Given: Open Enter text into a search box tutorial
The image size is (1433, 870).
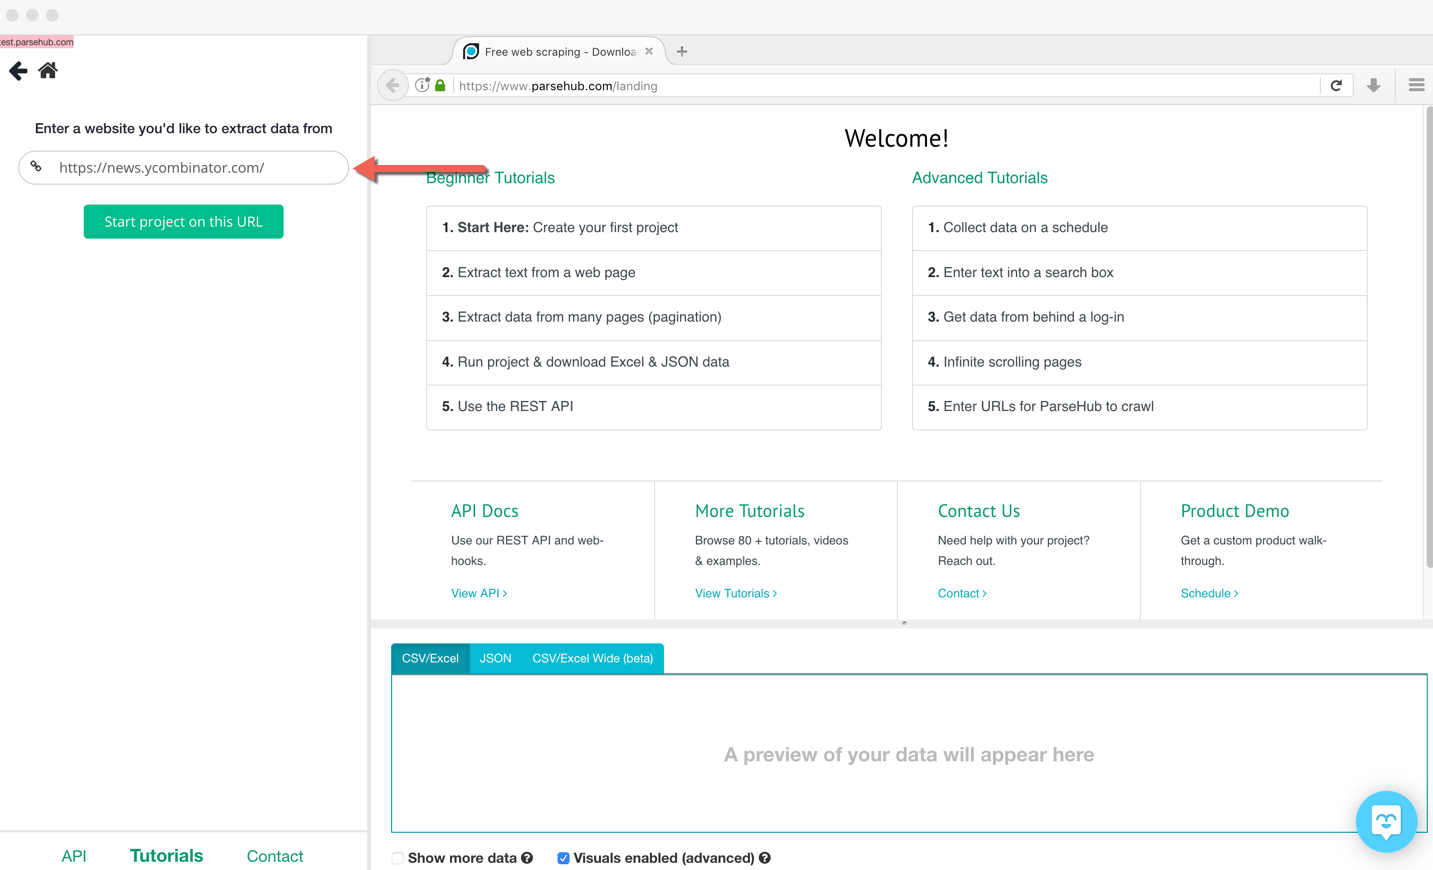Looking at the screenshot, I should tap(1140, 273).
